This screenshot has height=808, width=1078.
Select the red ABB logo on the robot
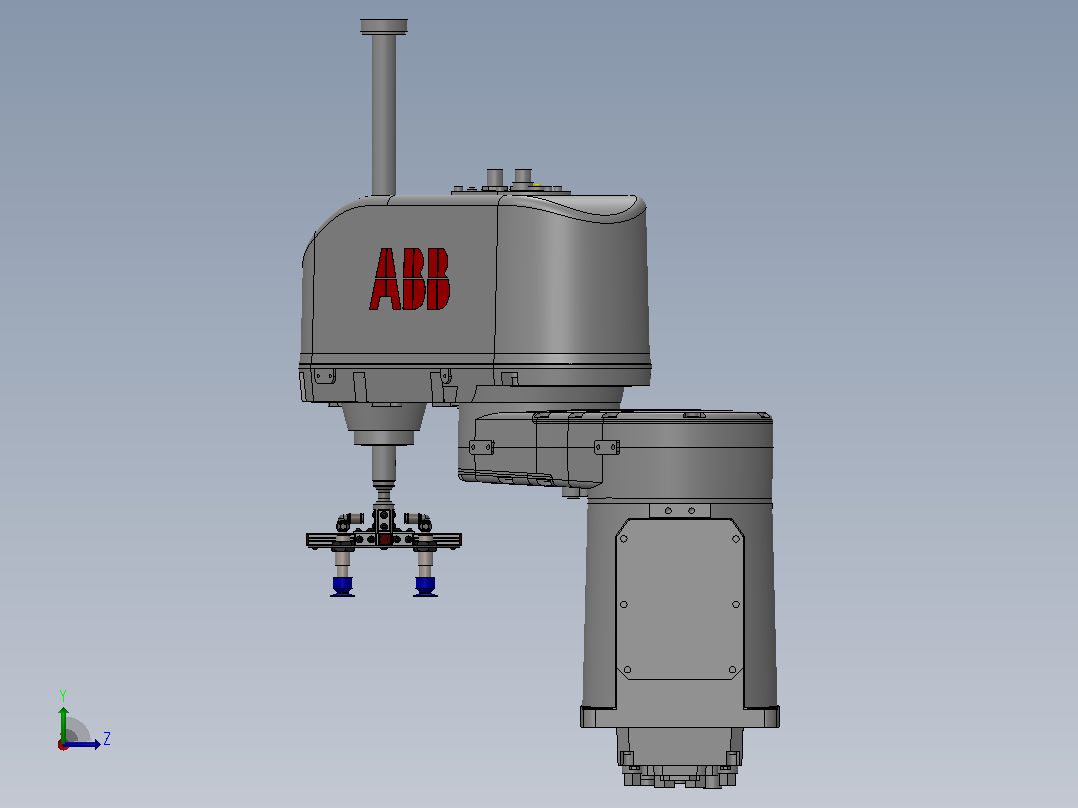click(x=410, y=279)
